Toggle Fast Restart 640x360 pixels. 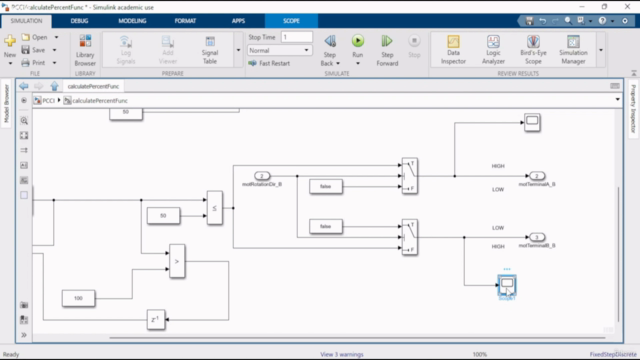(x=269, y=63)
